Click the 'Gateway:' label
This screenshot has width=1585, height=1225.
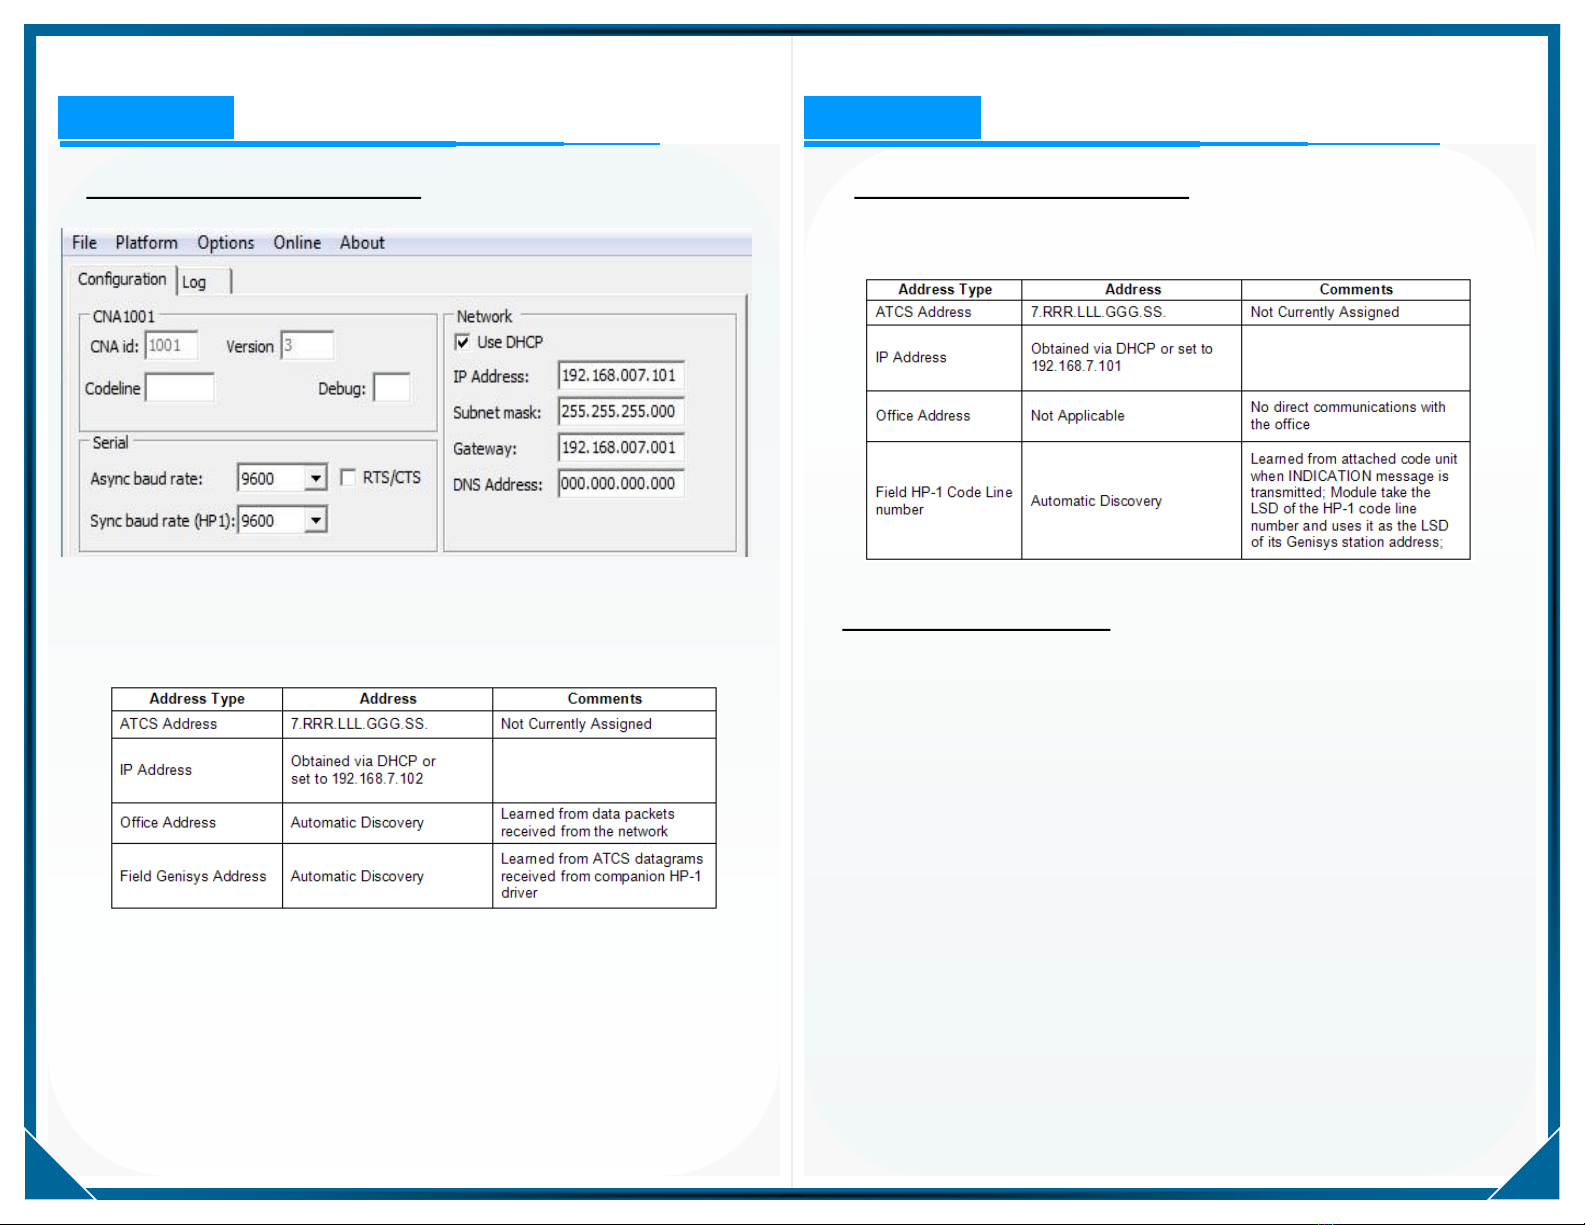pyautogui.click(x=485, y=449)
